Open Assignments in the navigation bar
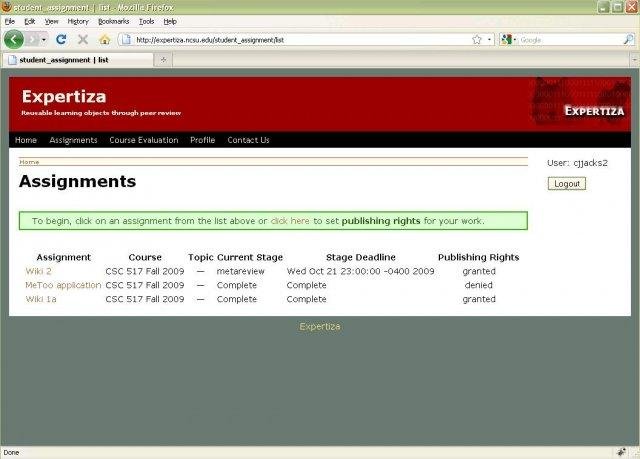This screenshot has height=459, width=640. (73, 140)
